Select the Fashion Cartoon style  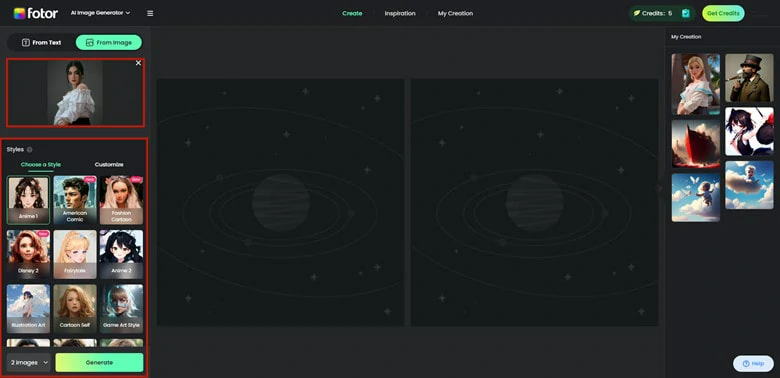[121, 200]
